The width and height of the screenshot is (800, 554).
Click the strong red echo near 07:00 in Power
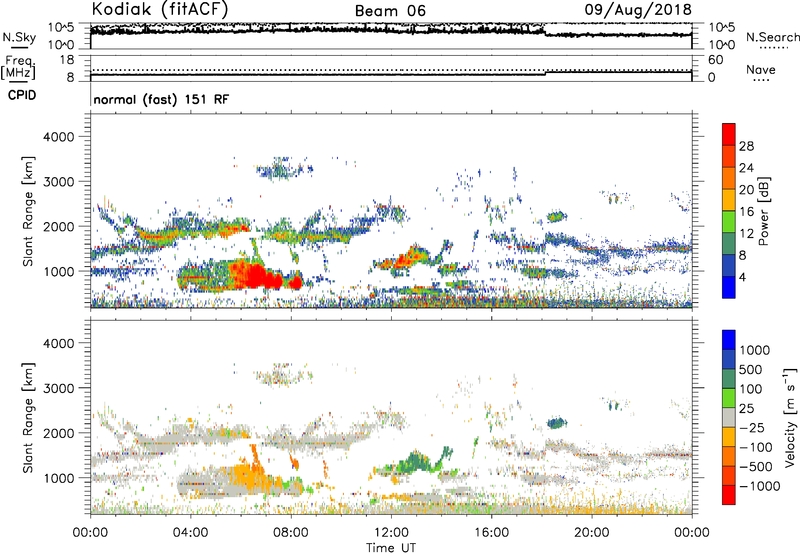pos(257,276)
